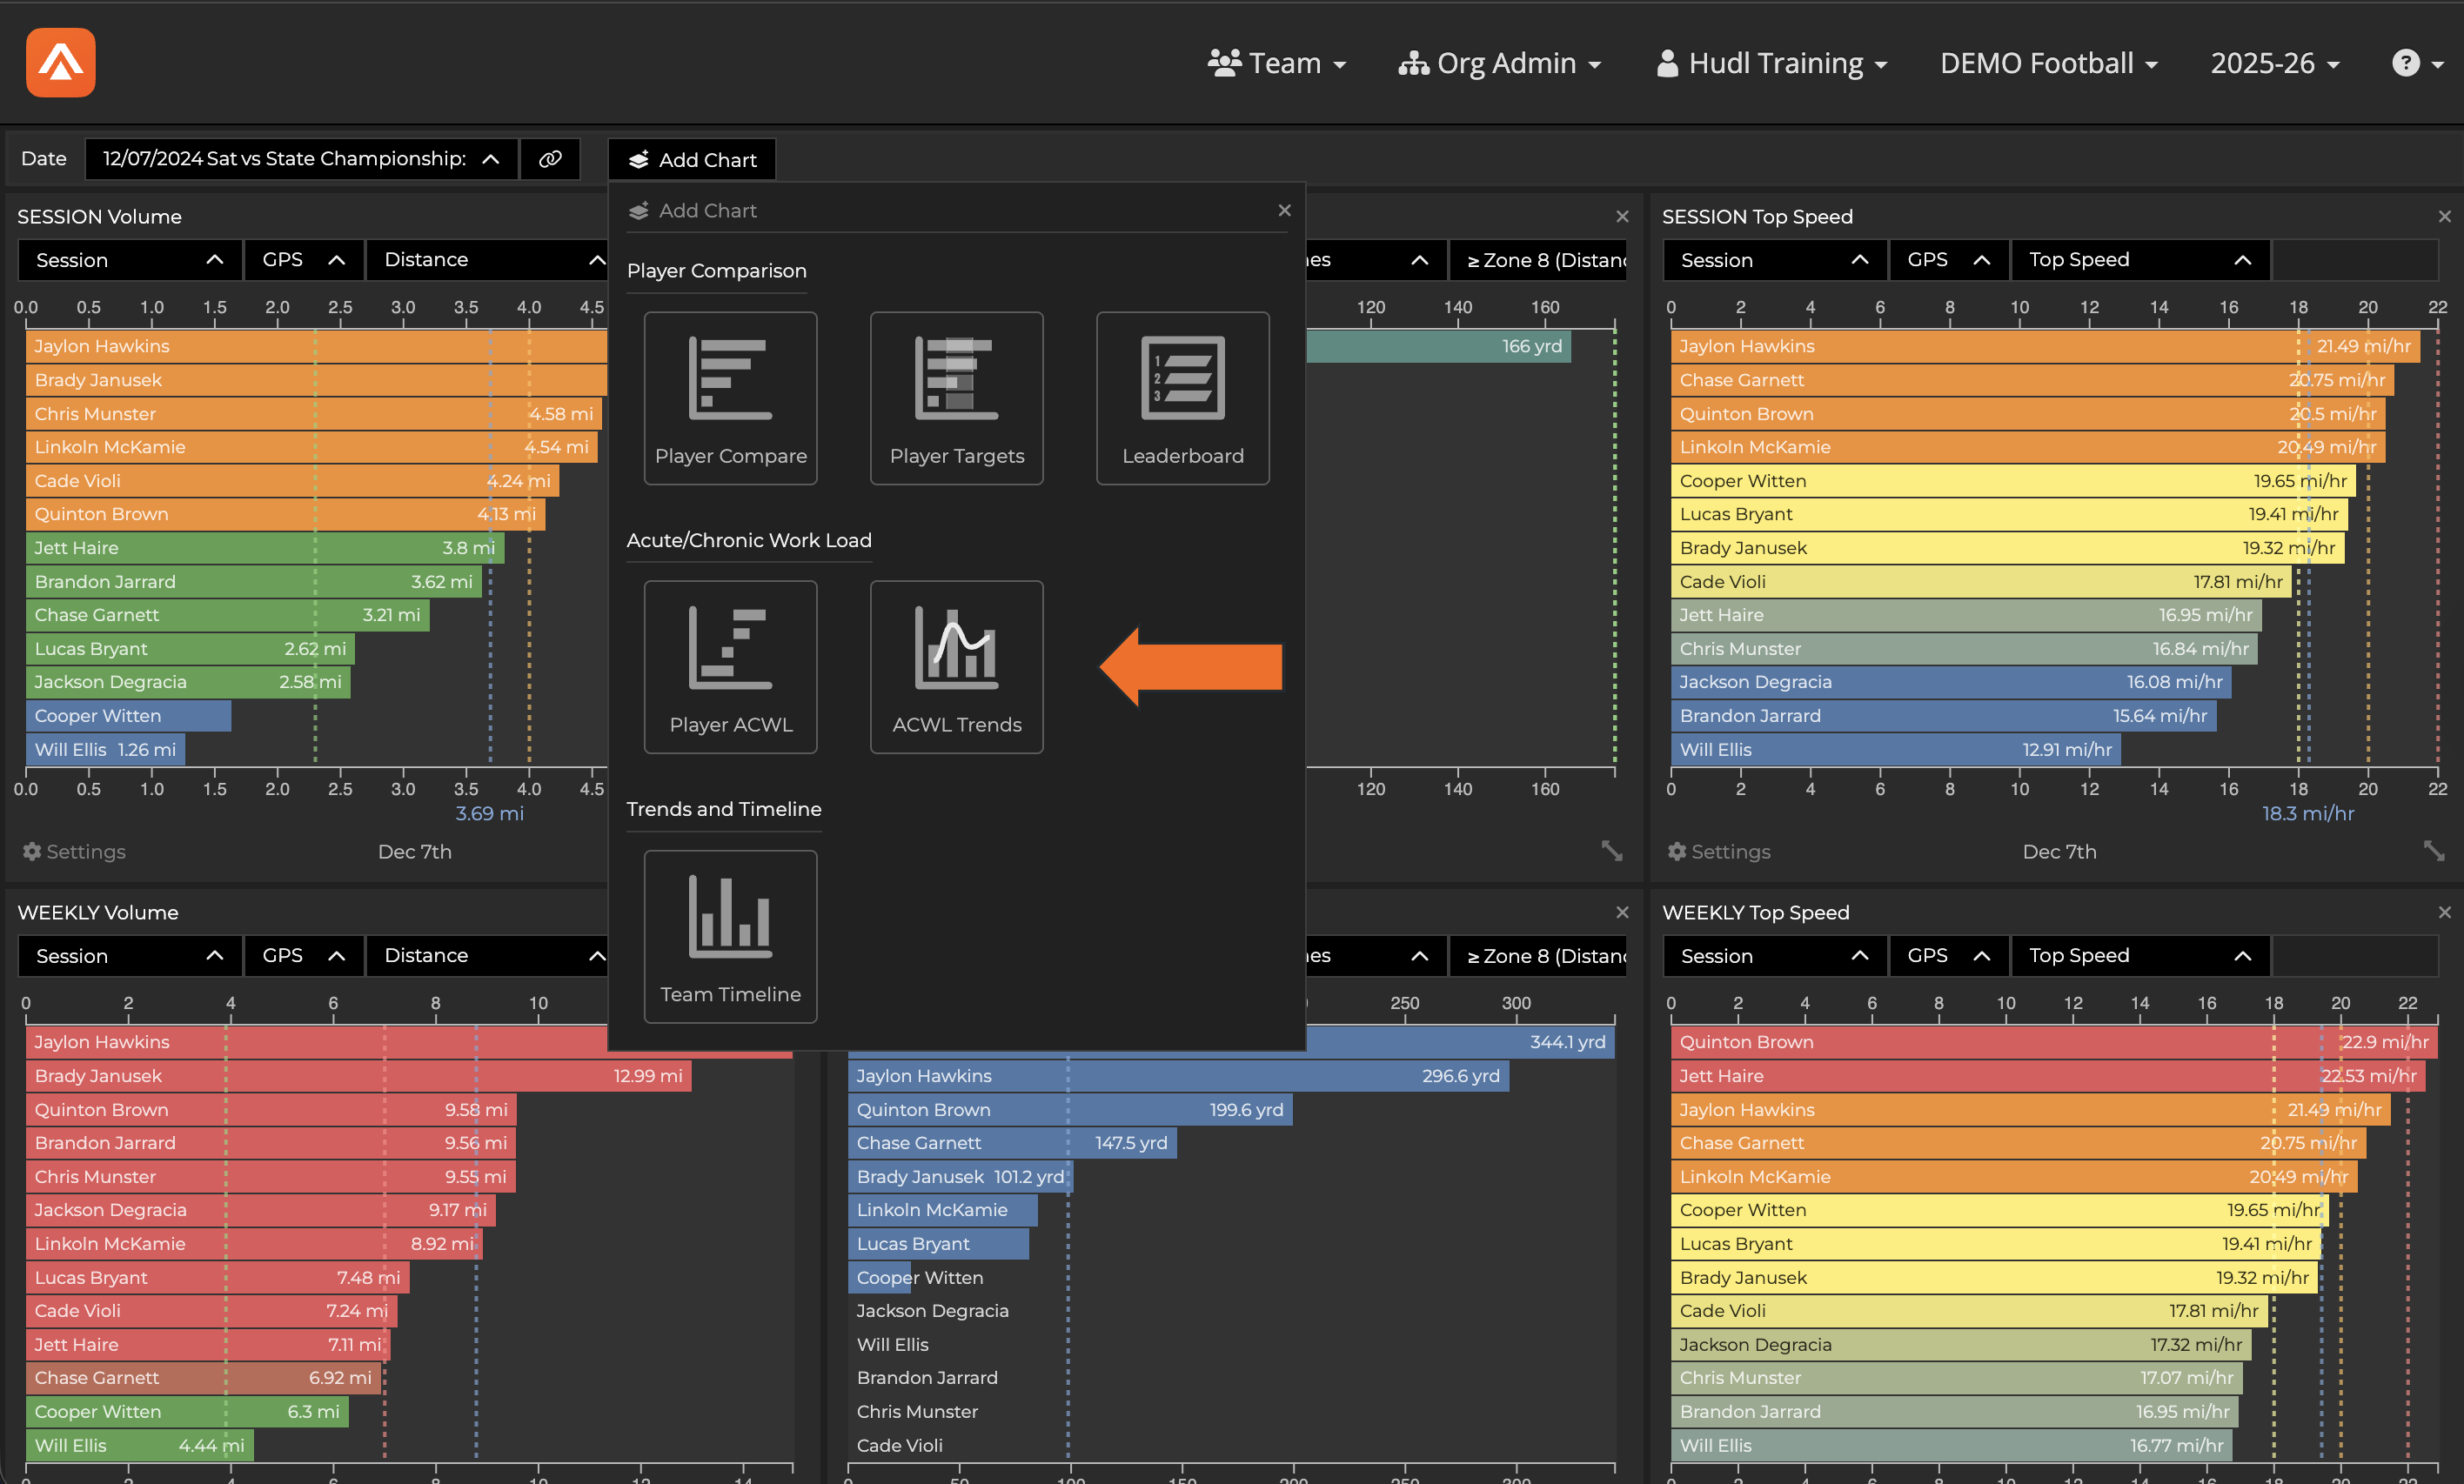Click Jaylon Hawkins bar in SESSION Top Speed
This screenshot has height=1484, width=2464.
(x=2045, y=346)
